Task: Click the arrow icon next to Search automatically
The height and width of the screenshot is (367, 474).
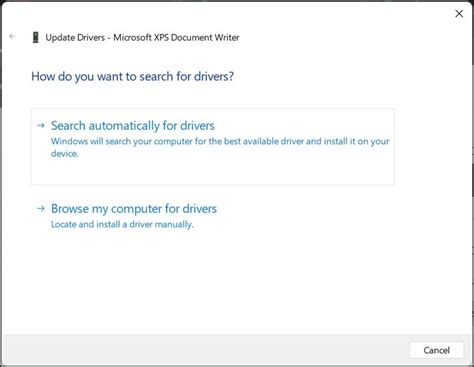Action: coord(41,125)
